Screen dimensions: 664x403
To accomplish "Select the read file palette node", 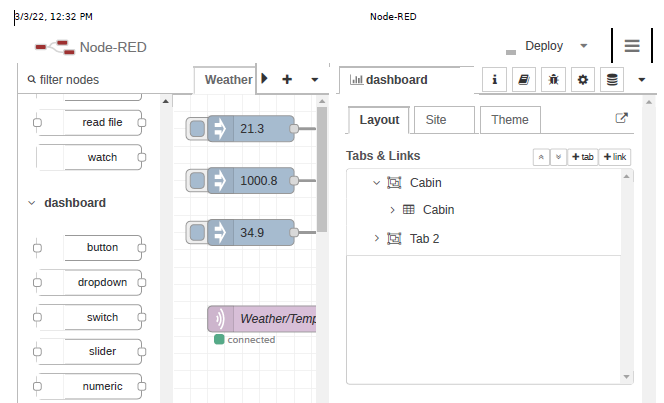I will [x=89, y=123].
